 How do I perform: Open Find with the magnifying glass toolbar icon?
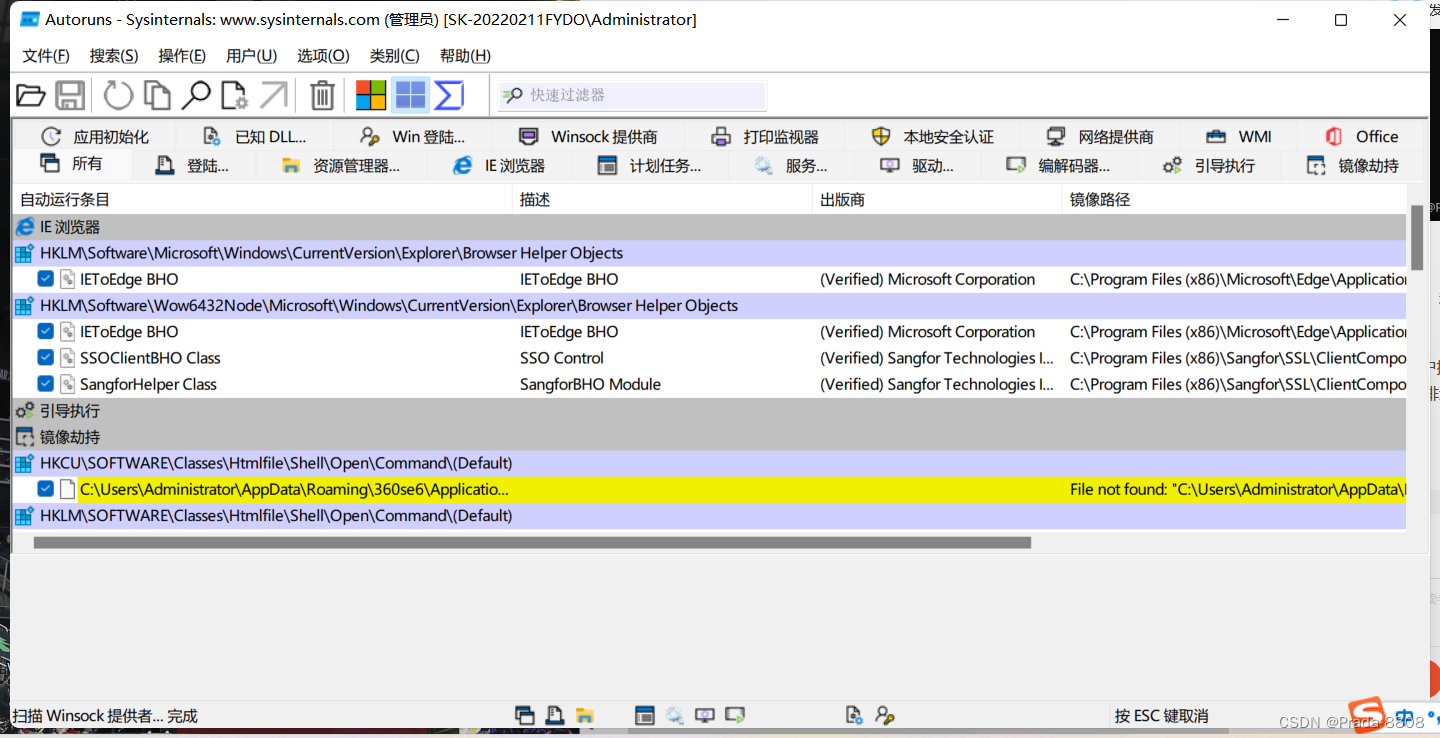pos(196,96)
